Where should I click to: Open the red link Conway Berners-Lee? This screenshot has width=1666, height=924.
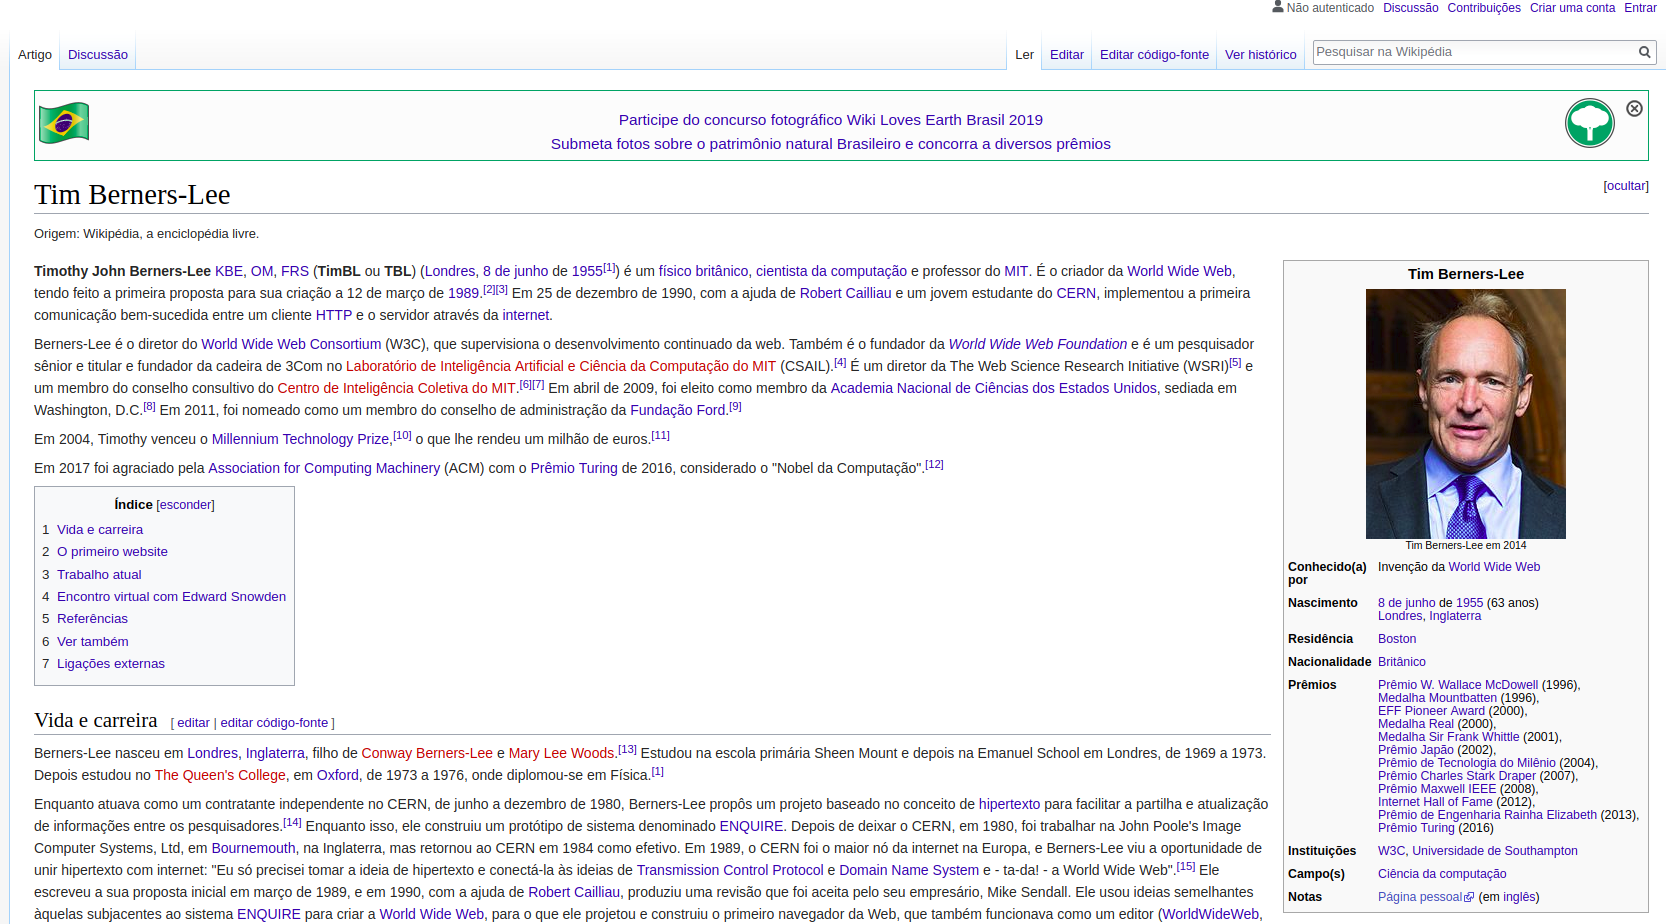pyautogui.click(x=427, y=753)
